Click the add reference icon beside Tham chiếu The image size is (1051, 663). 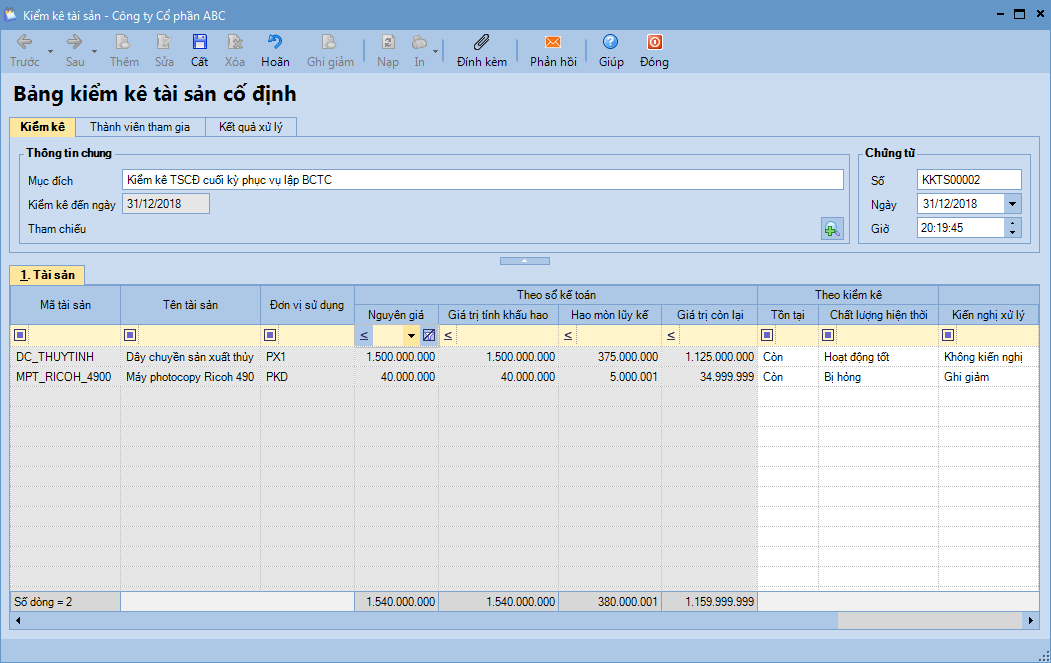click(831, 229)
